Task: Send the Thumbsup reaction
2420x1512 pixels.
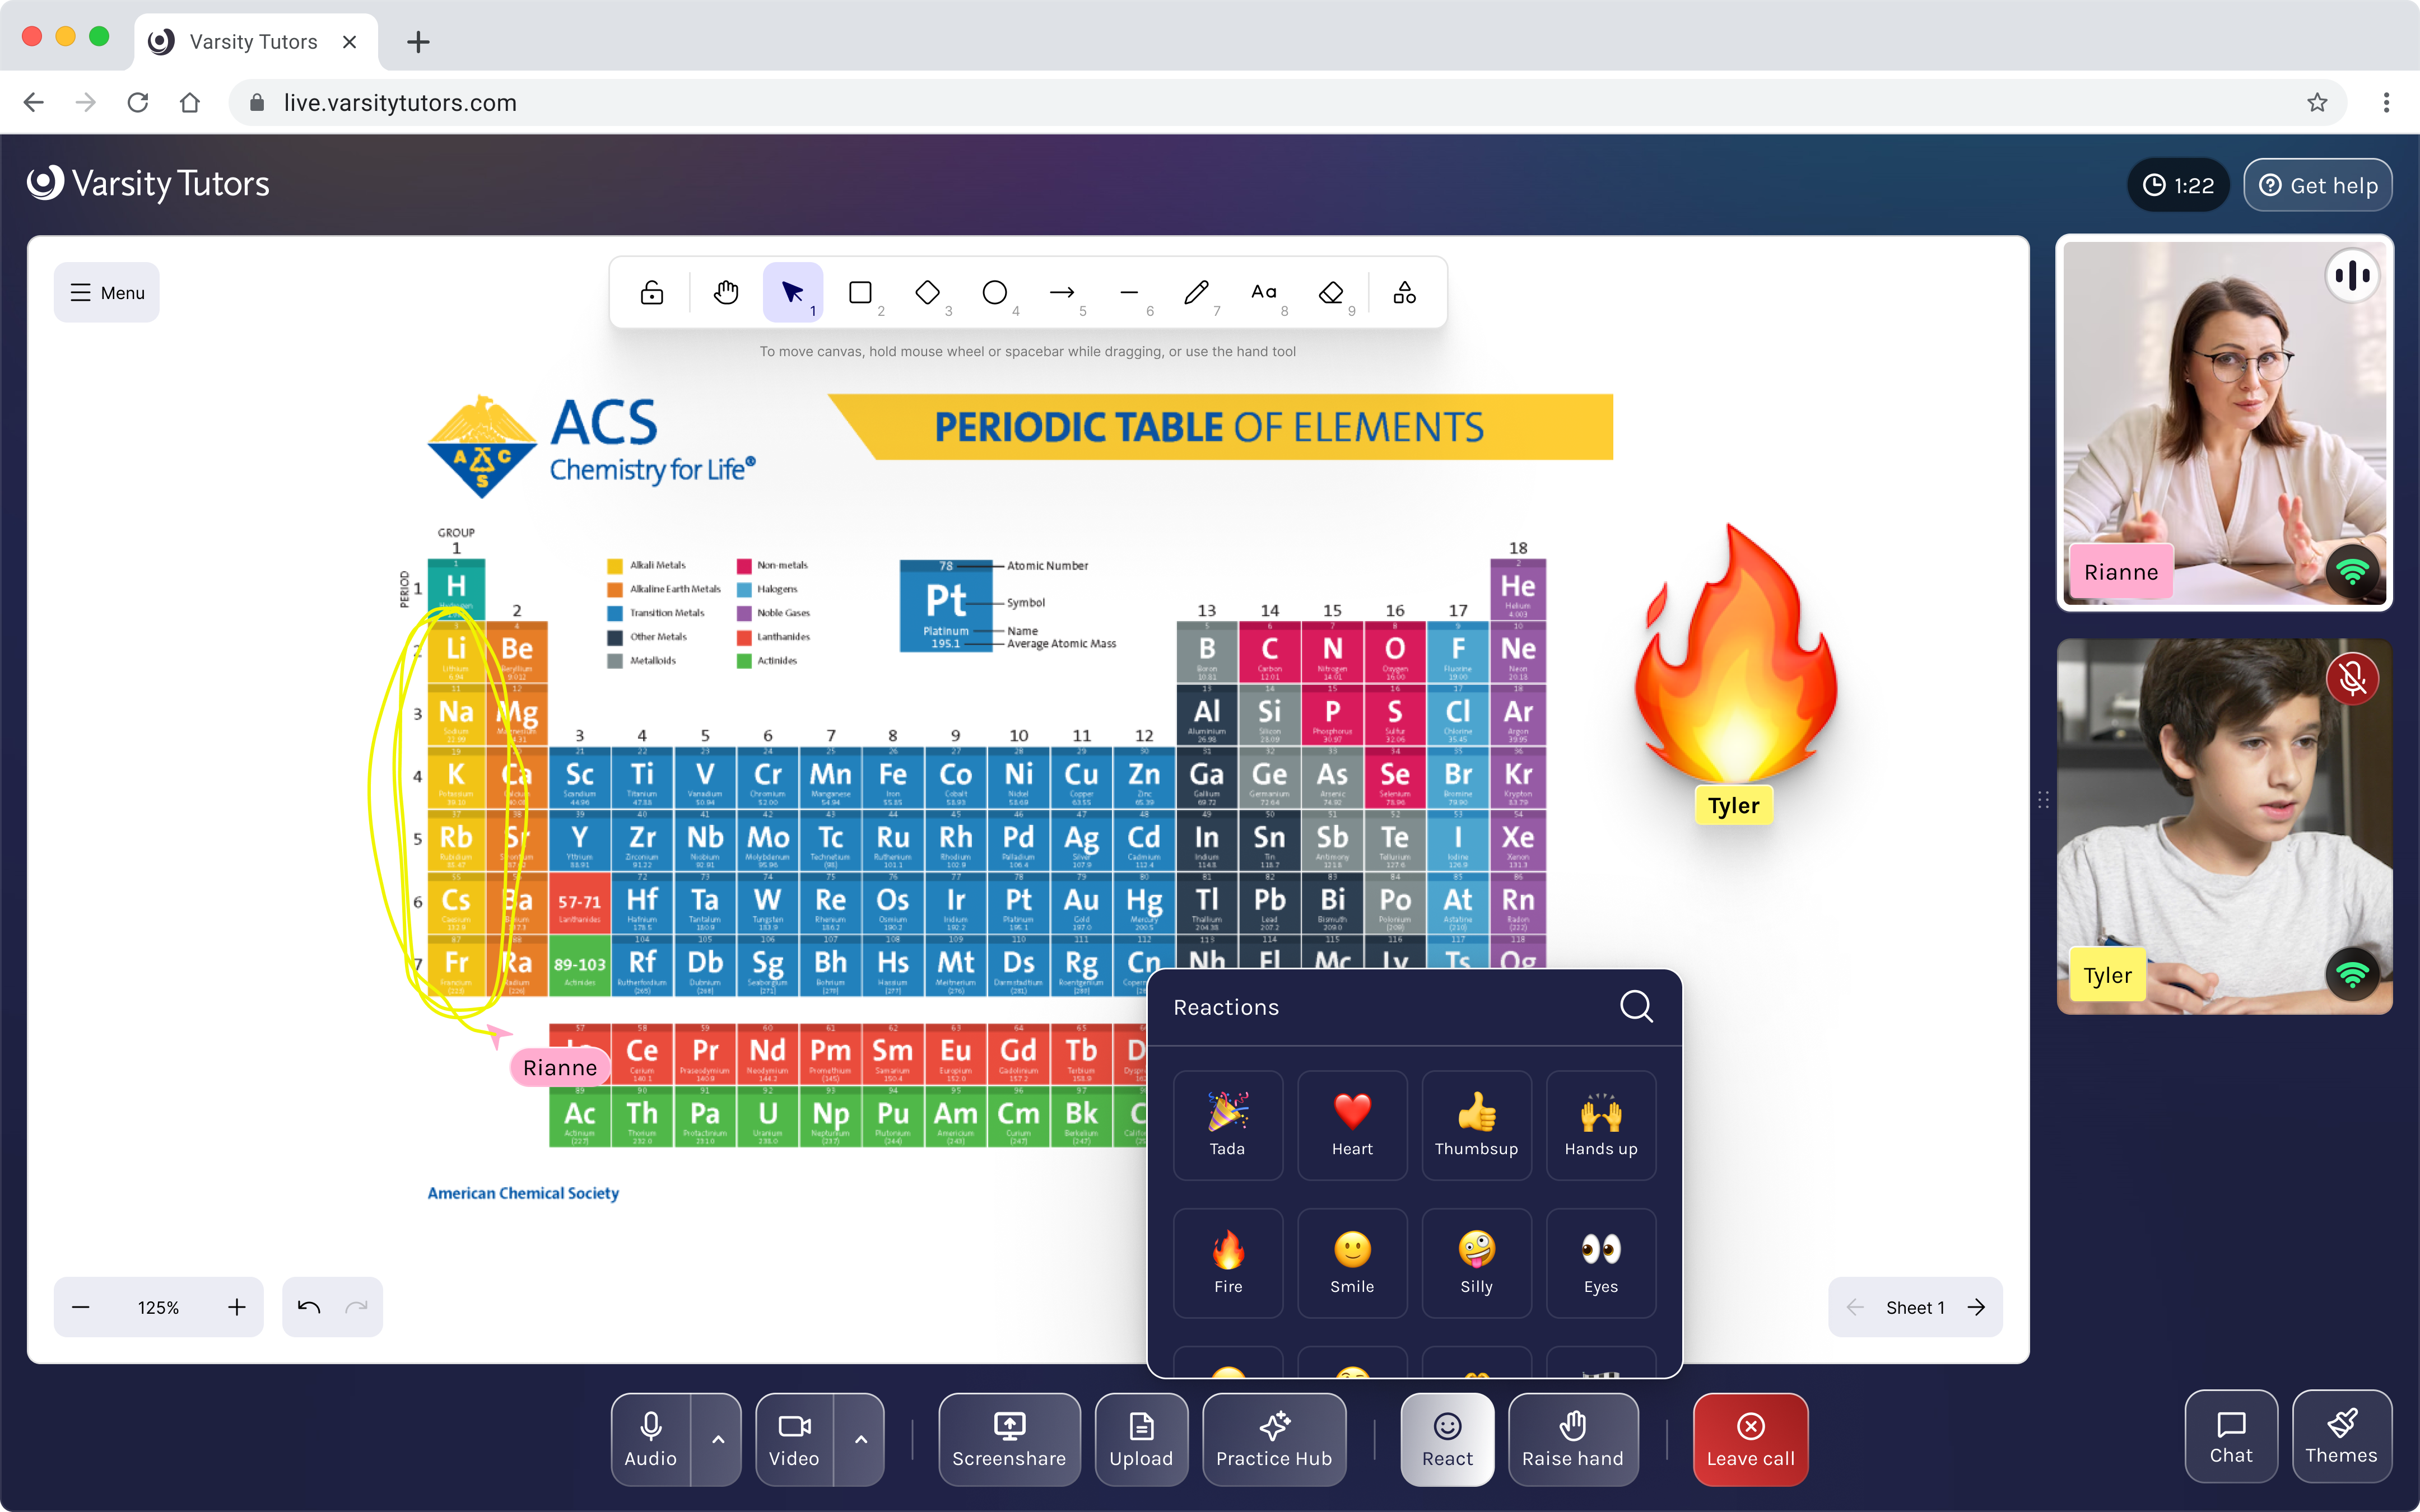Action: 1476,1124
